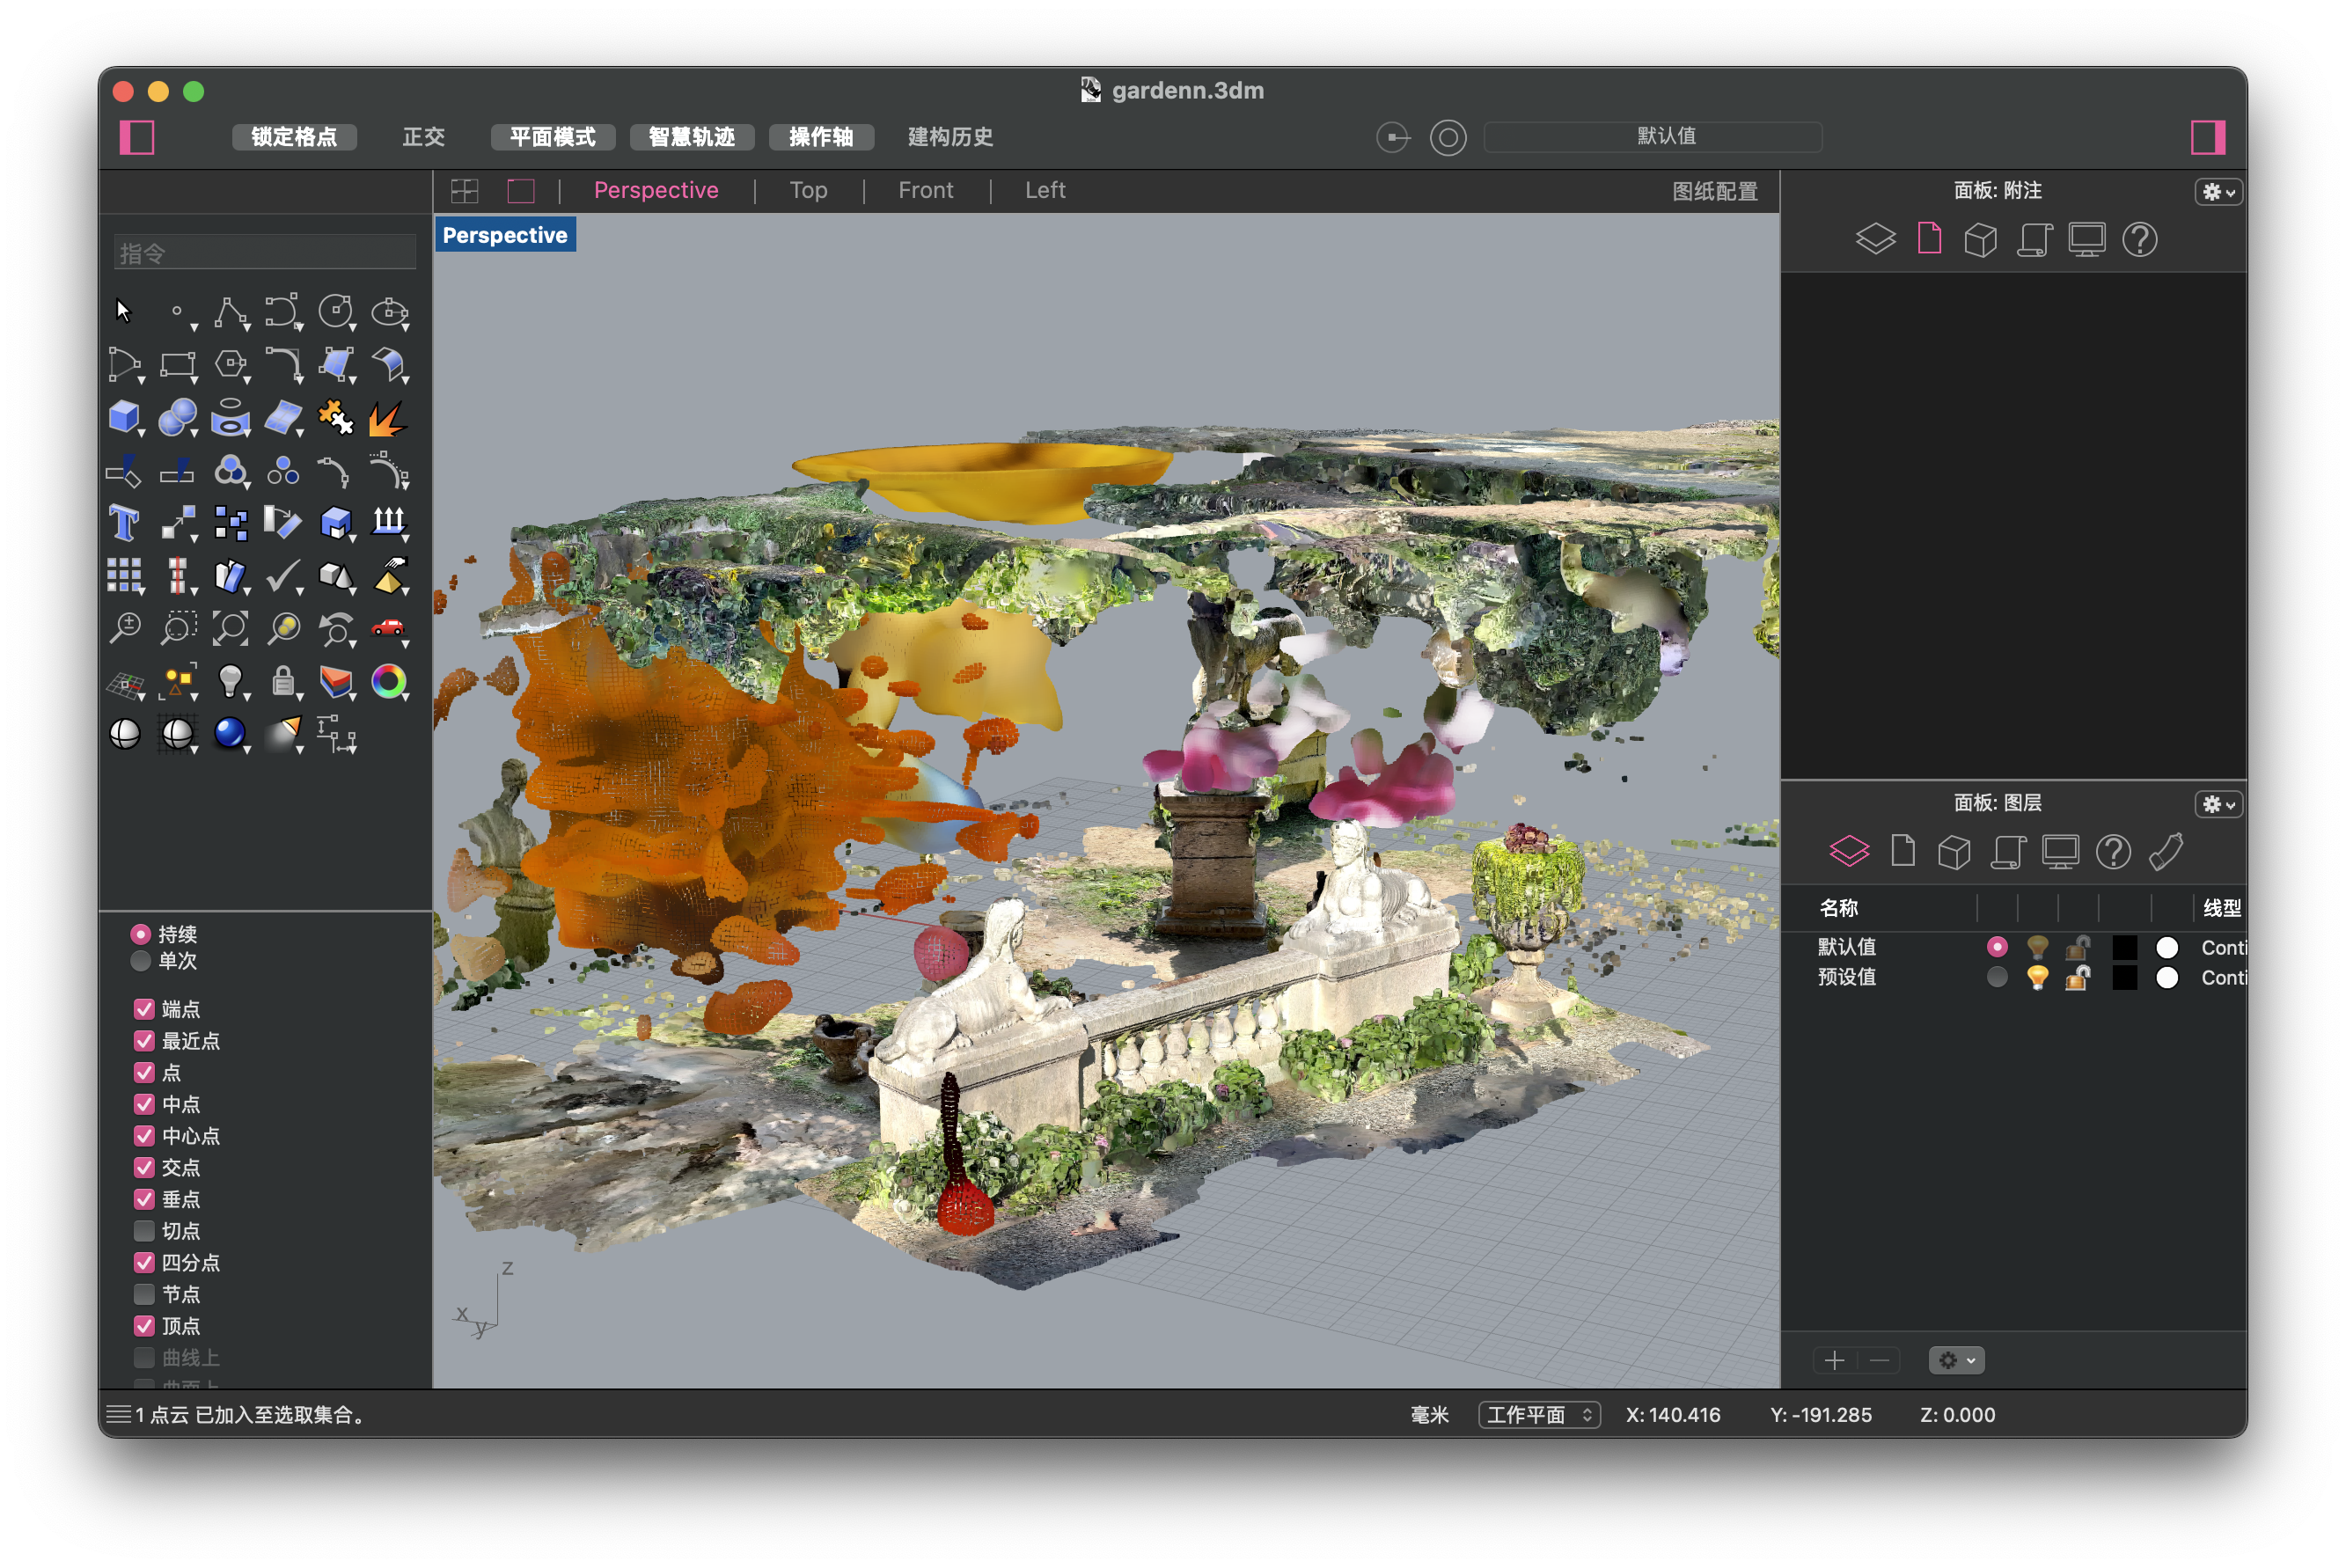Image resolution: width=2346 pixels, height=1568 pixels.
Task: Toggle light bulb visibility of 预设值 layer
Action: point(2037,977)
